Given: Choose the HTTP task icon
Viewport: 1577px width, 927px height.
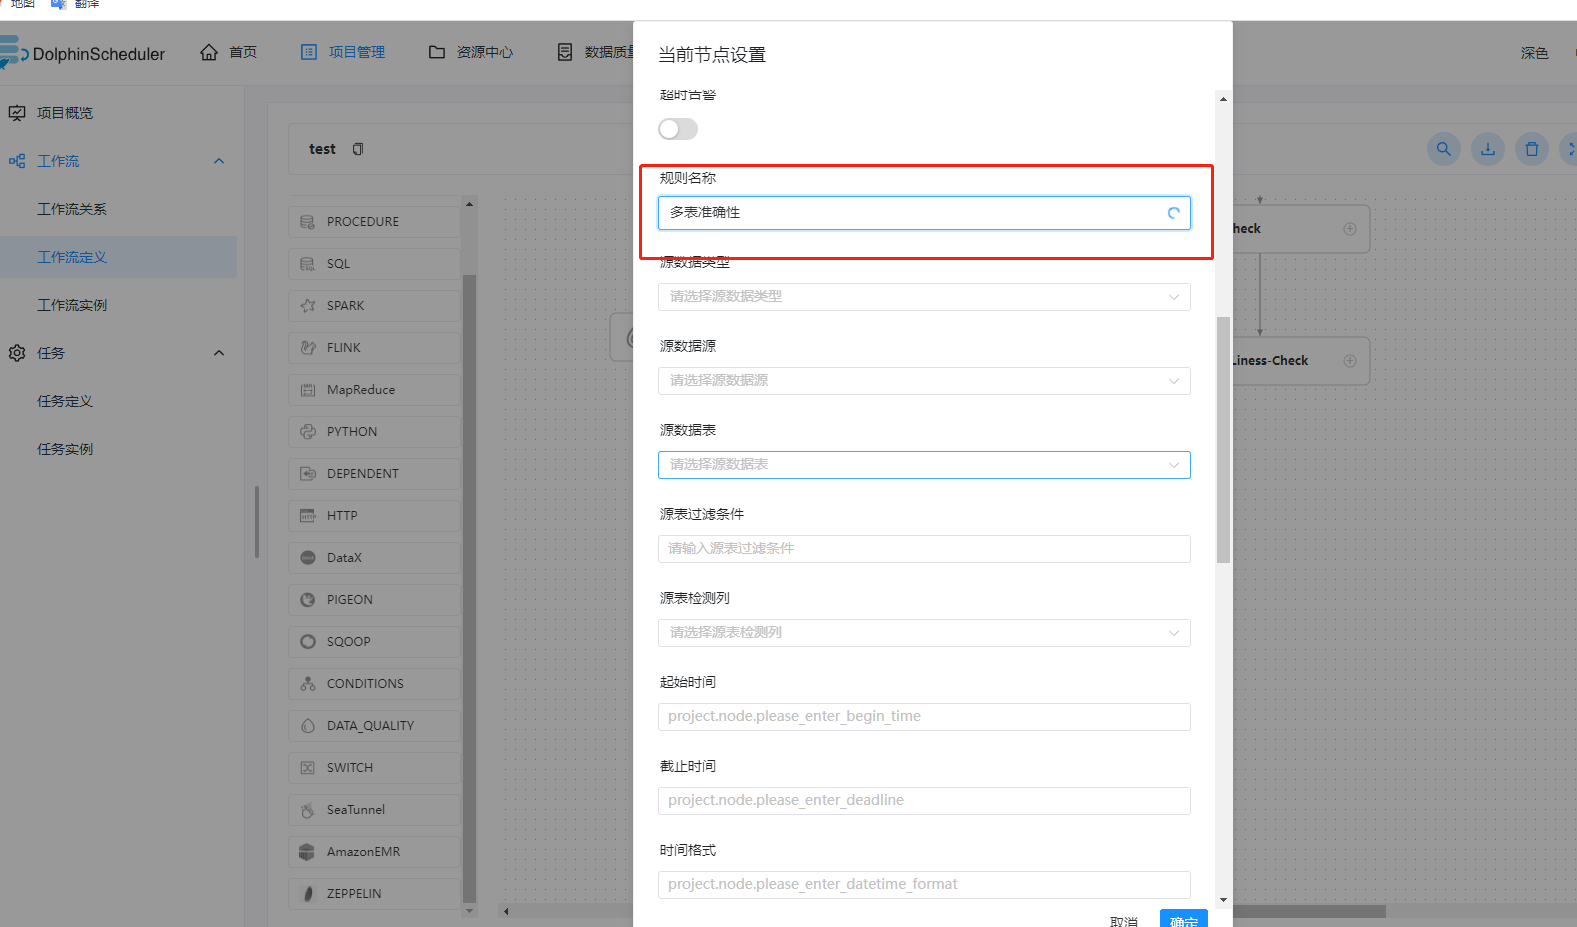Looking at the screenshot, I should point(308,516).
